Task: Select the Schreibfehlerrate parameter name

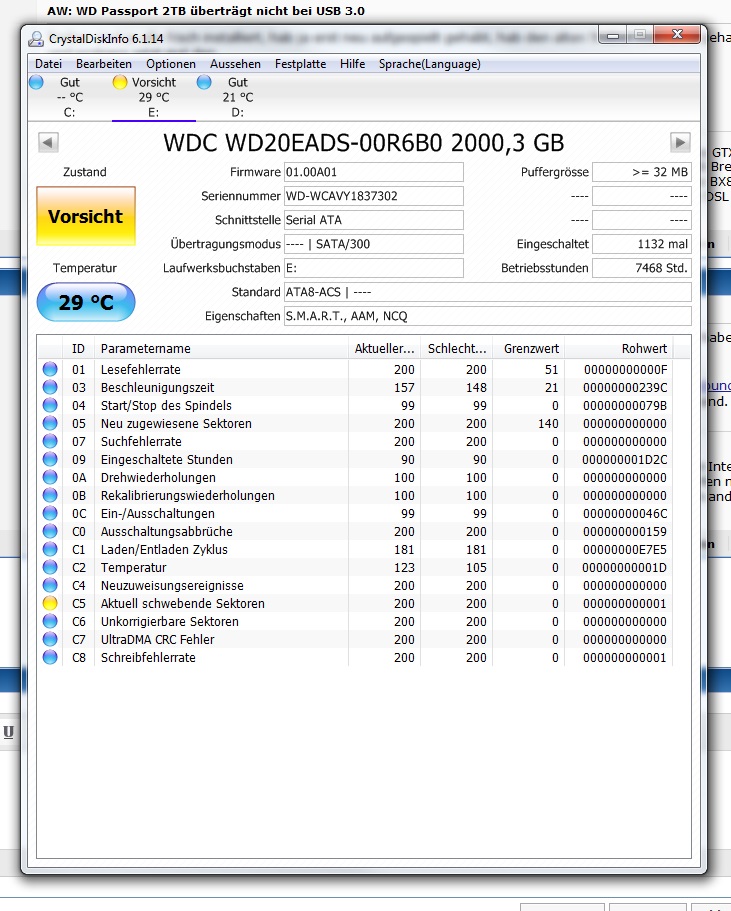Action: (148, 658)
